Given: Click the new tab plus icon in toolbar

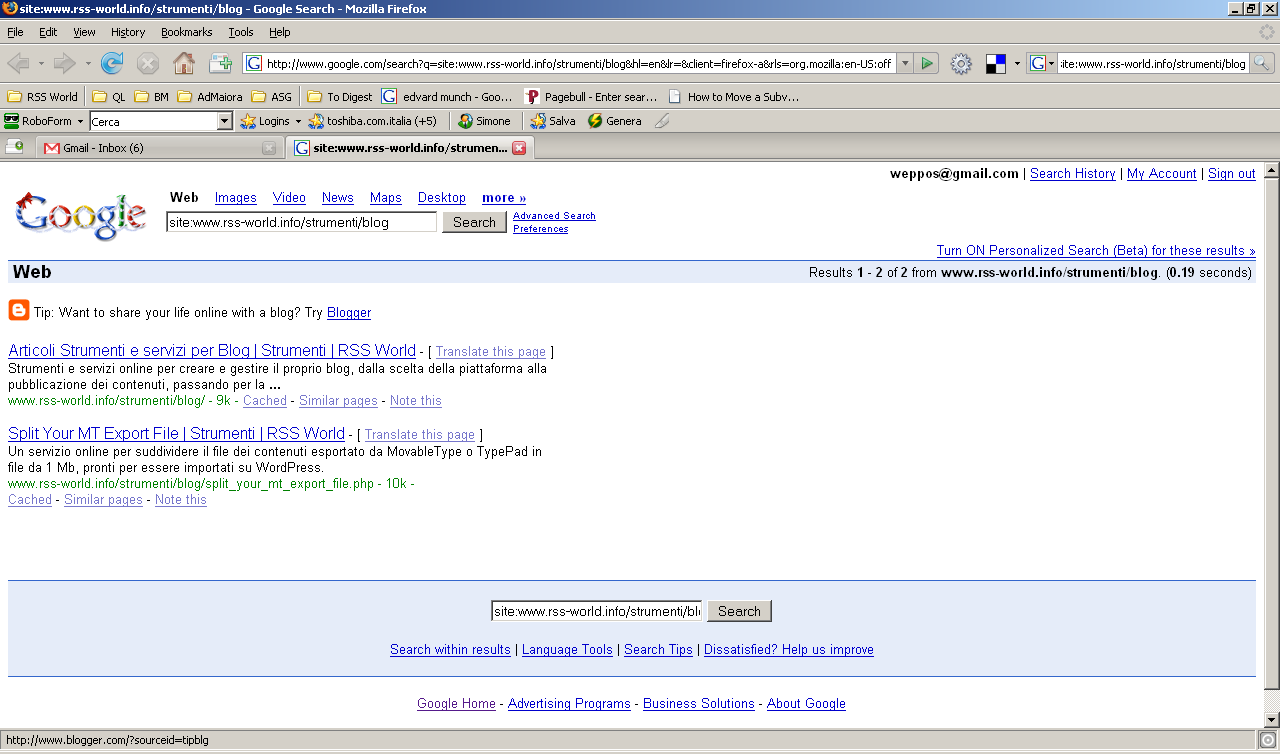Looking at the screenshot, I should click(x=220, y=64).
